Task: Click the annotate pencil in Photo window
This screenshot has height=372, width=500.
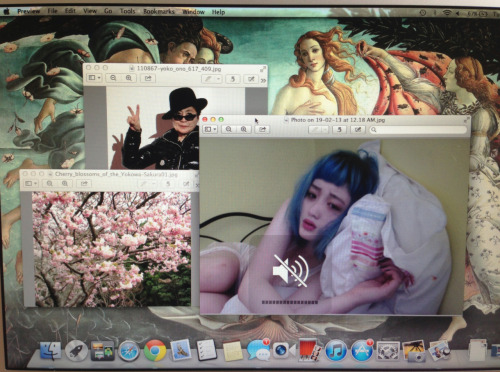Action: click(x=314, y=129)
